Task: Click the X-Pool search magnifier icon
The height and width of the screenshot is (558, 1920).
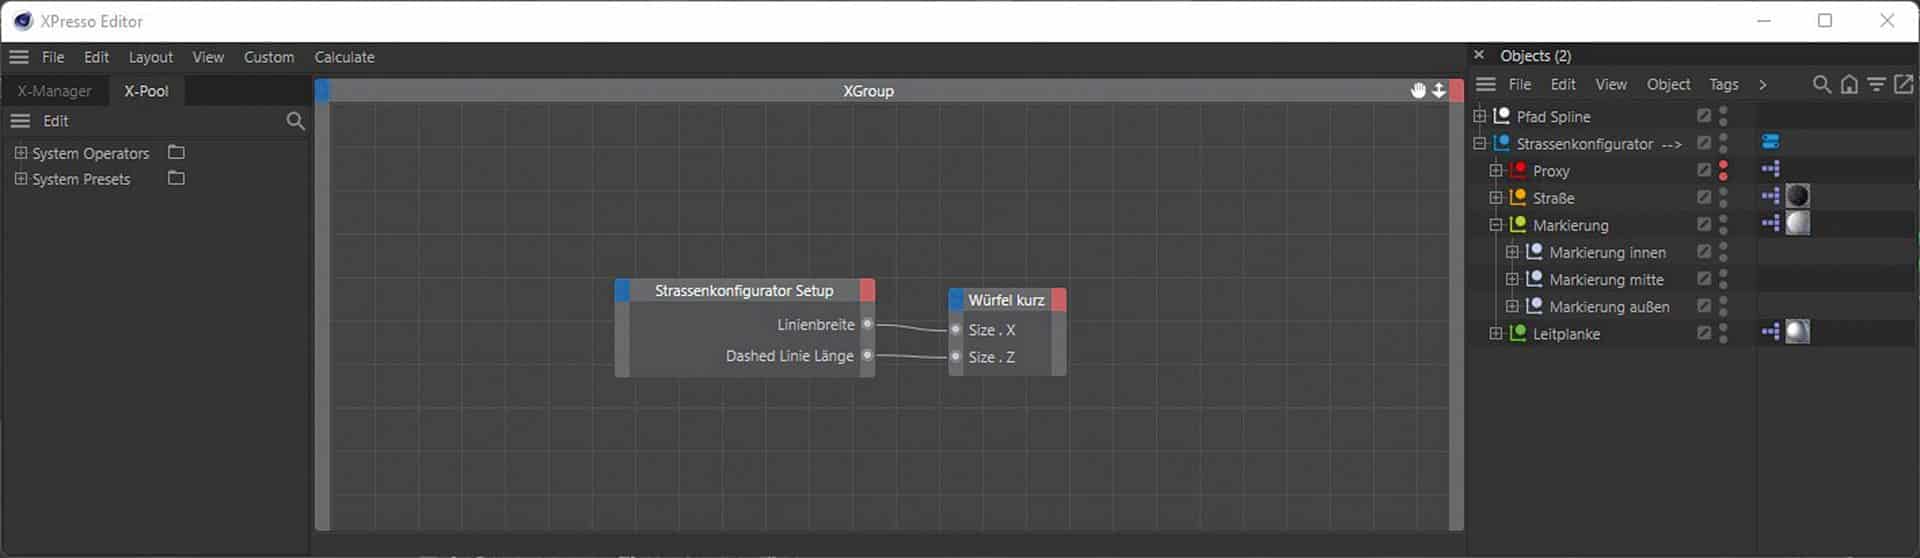Action: click(295, 121)
